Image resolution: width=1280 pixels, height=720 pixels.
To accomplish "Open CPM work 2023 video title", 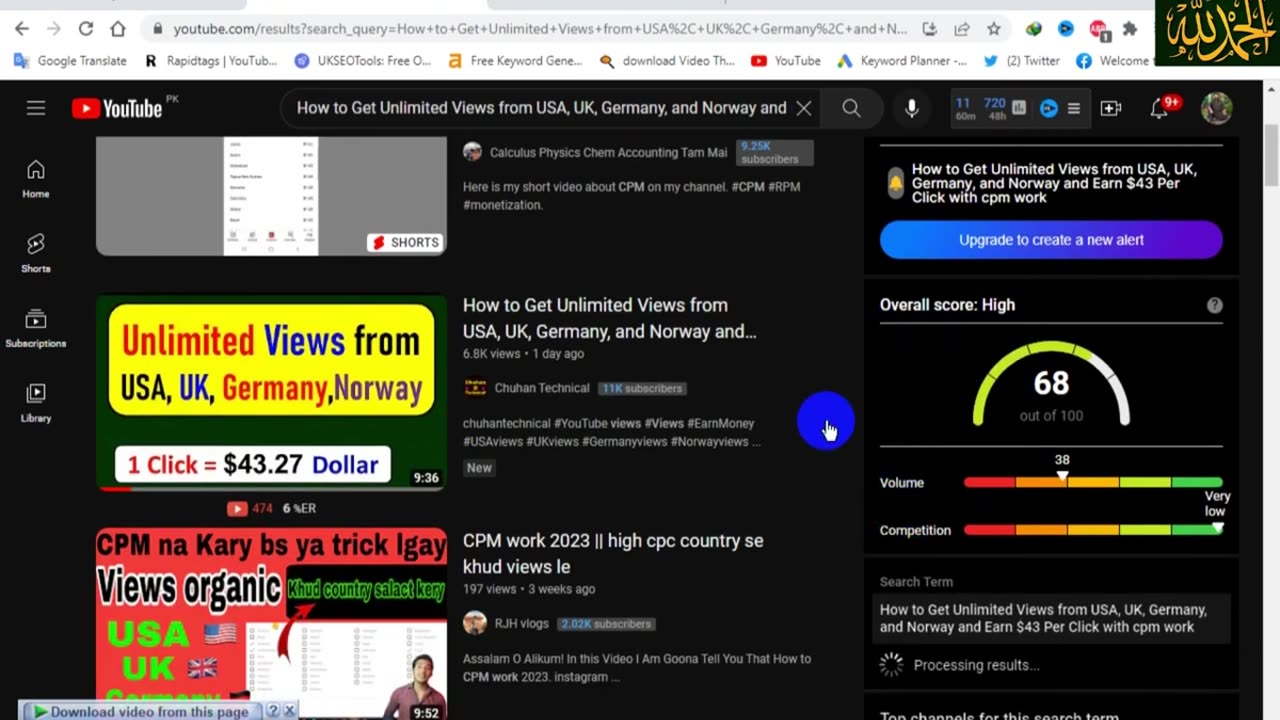I will 613,553.
